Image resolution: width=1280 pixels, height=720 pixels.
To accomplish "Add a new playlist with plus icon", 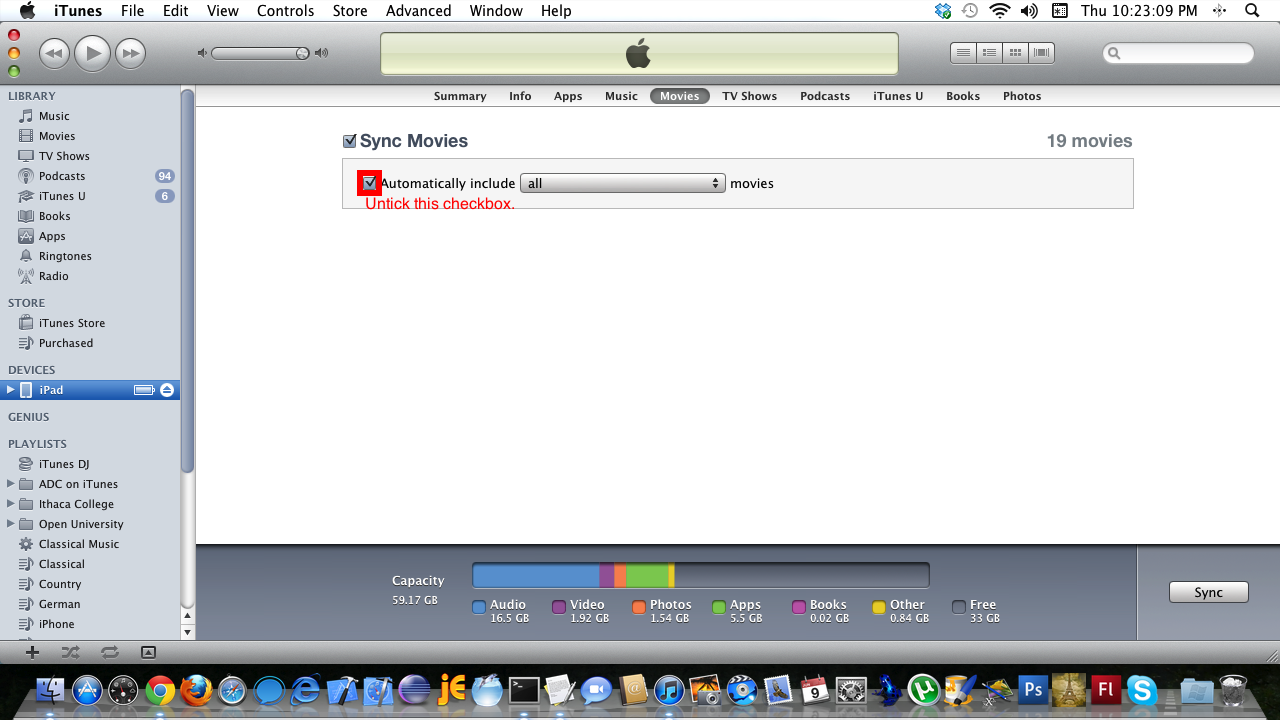I will pos(33,652).
